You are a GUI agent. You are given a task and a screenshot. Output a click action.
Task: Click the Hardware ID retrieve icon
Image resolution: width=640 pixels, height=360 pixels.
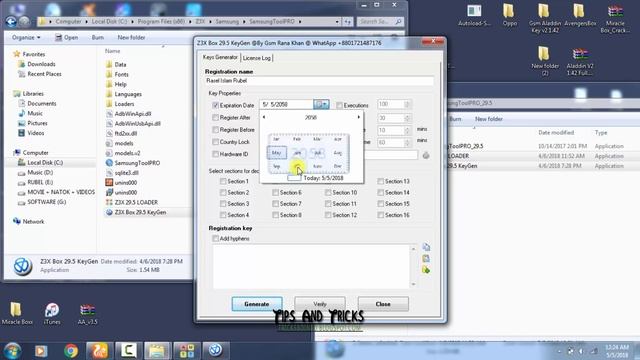click(x=426, y=155)
